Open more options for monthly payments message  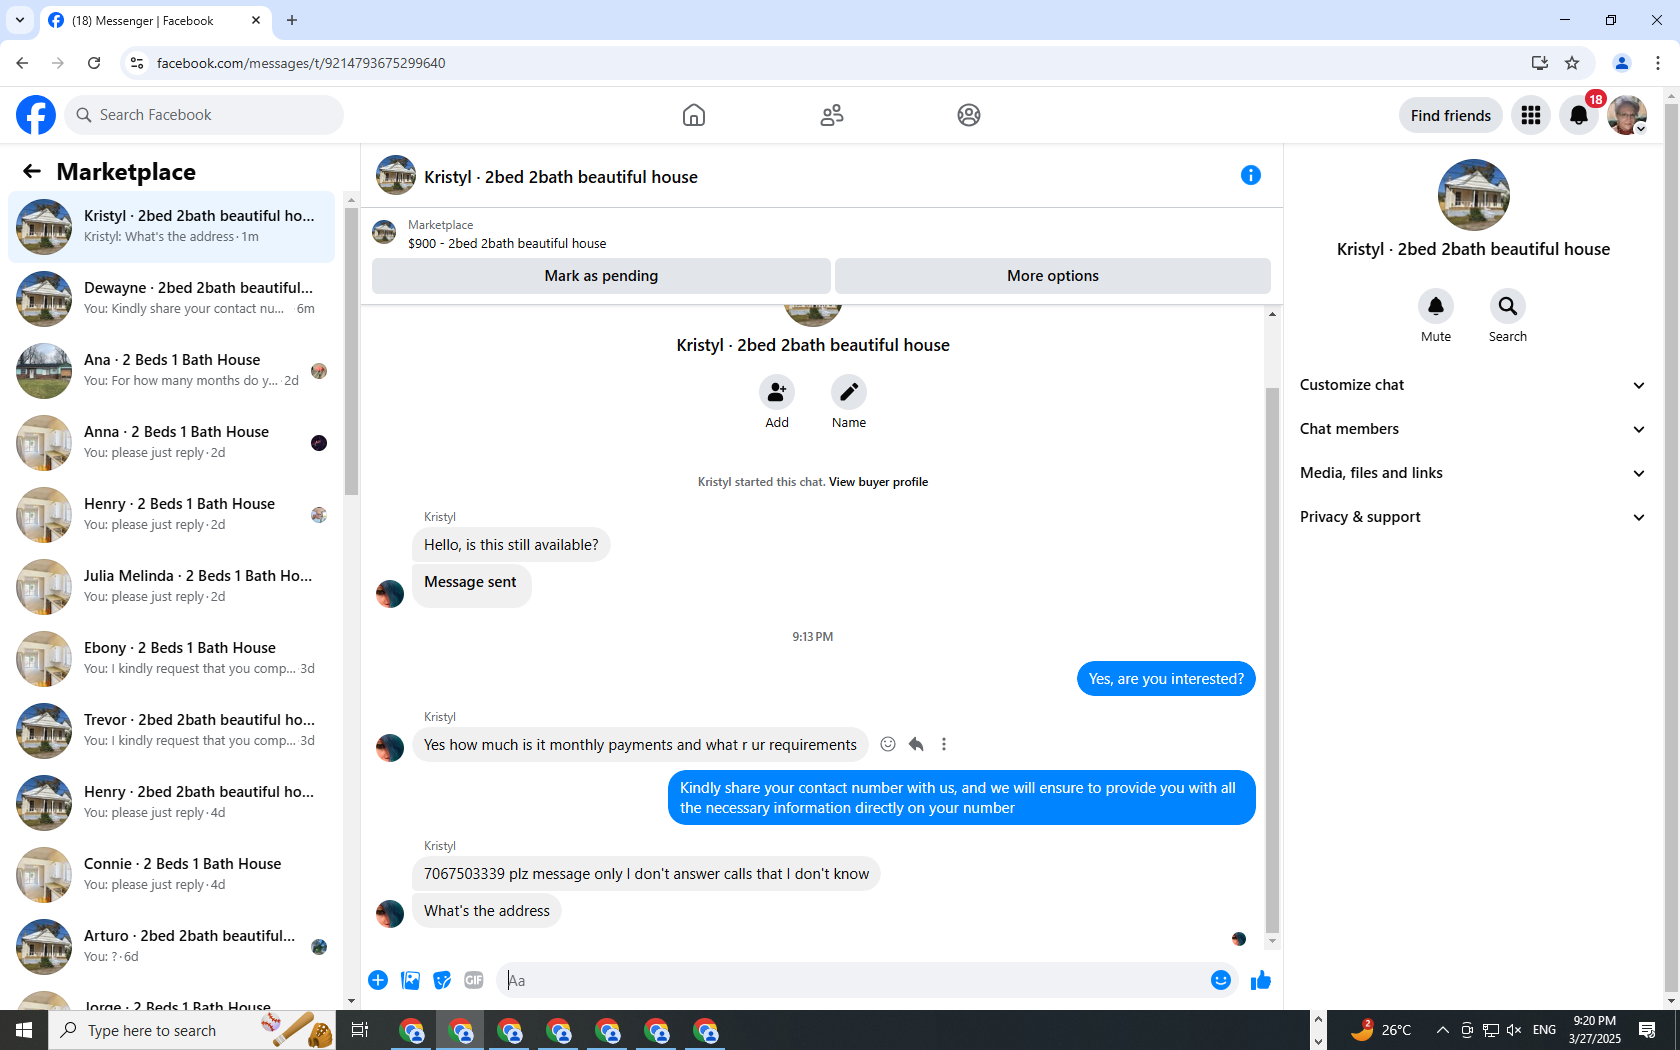944,744
